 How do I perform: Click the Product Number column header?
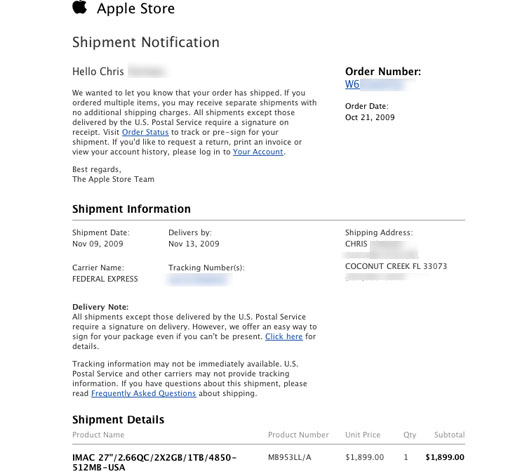(x=298, y=435)
